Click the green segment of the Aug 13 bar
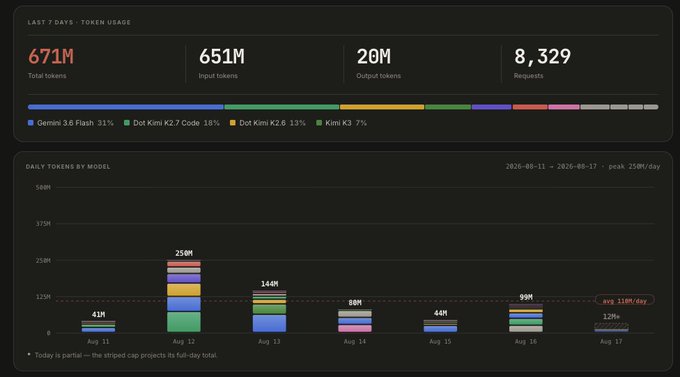 (269, 309)
